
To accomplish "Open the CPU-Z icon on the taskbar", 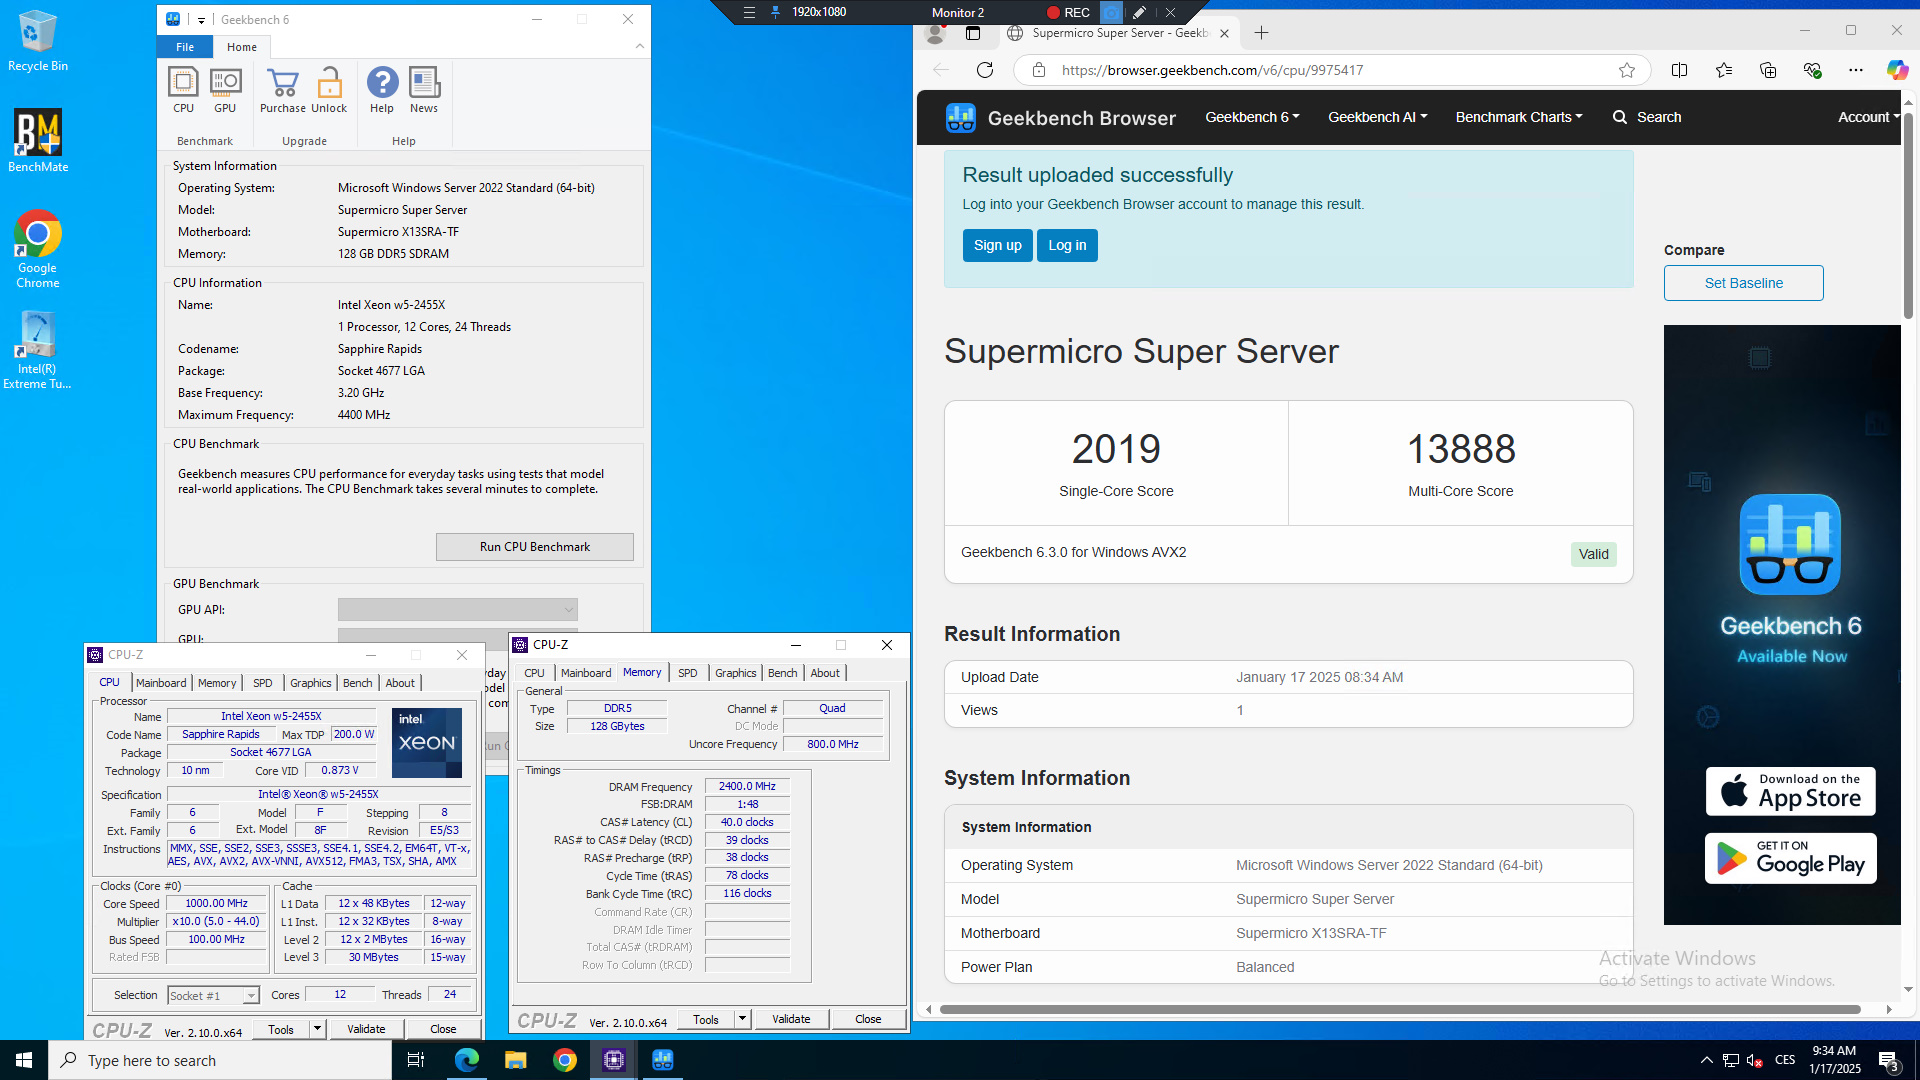I will (x=614, y=1060).
